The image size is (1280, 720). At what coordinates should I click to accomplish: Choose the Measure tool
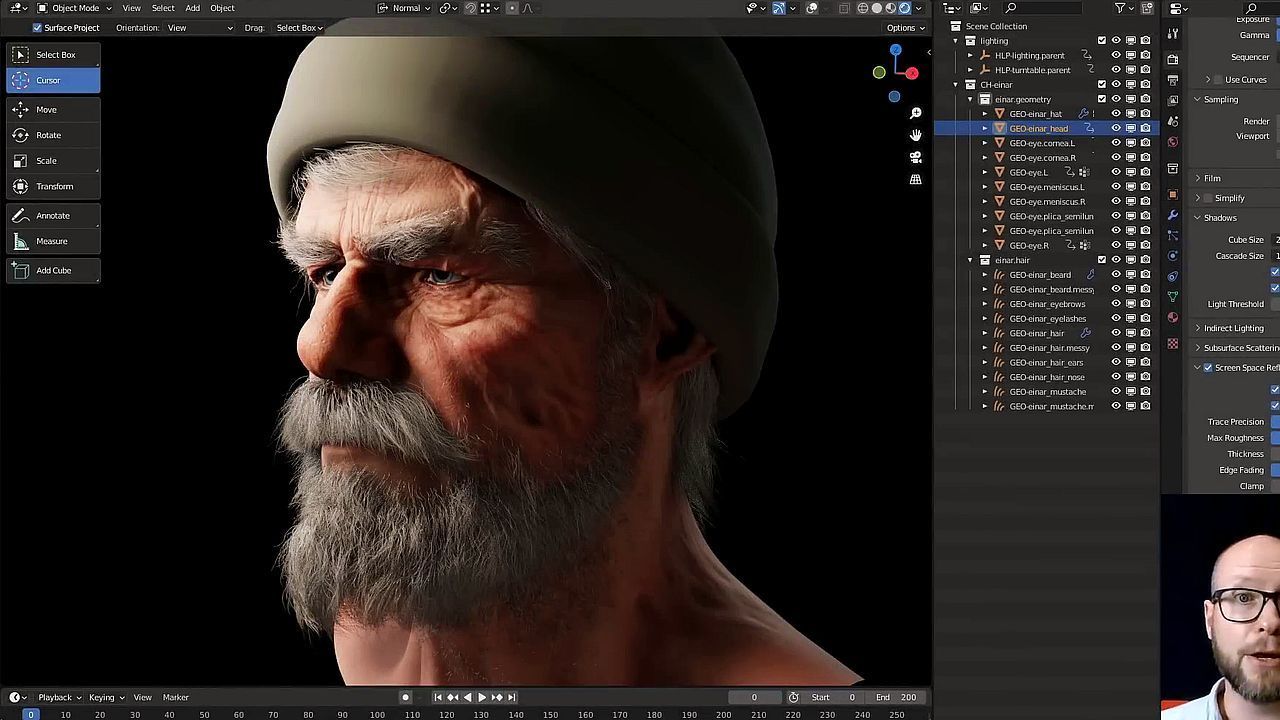point(51,241)
